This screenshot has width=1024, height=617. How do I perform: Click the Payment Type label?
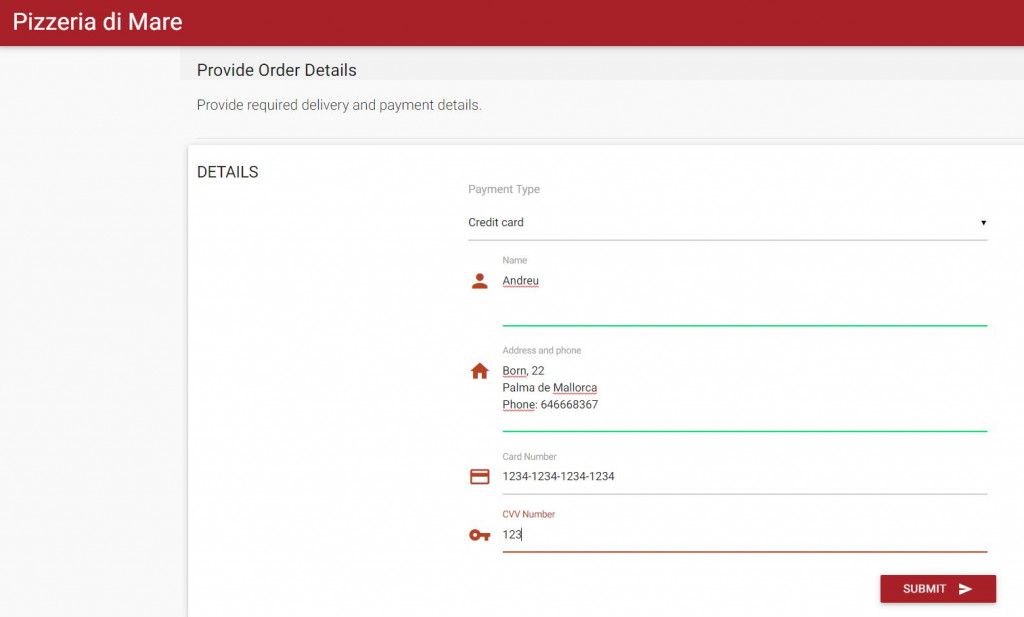(504, 190)
